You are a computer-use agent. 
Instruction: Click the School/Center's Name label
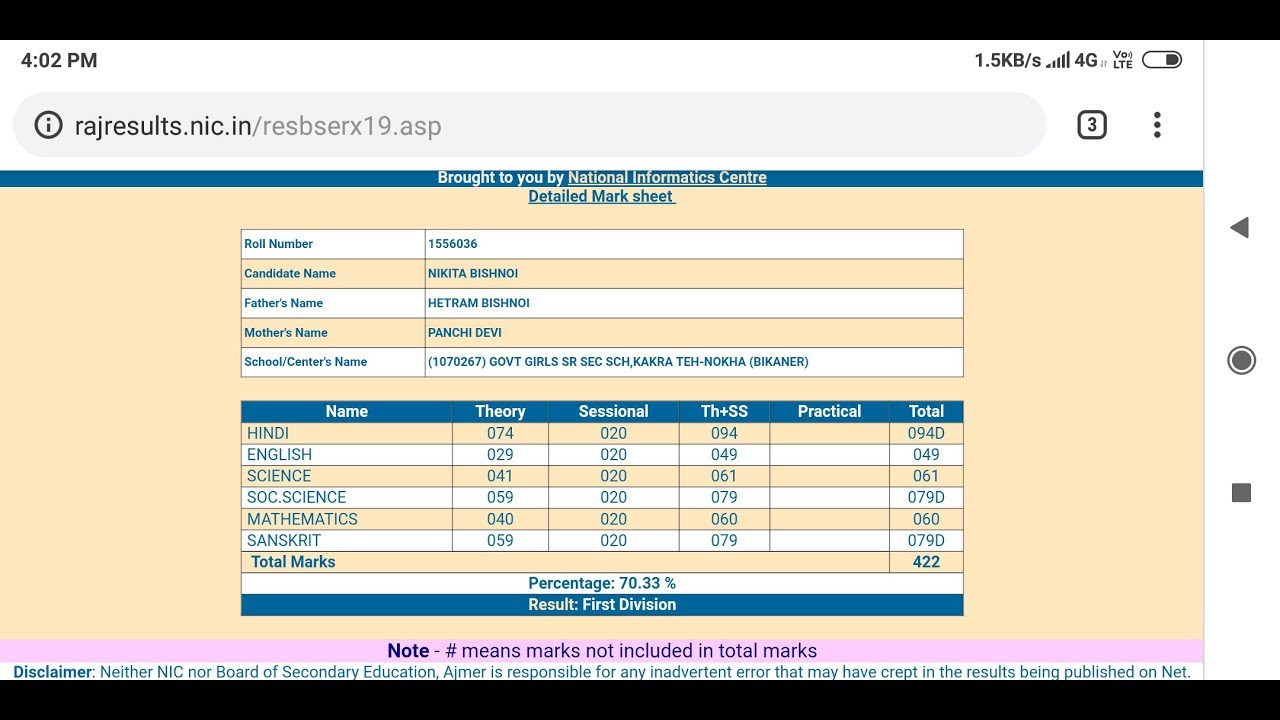[306, 362]
